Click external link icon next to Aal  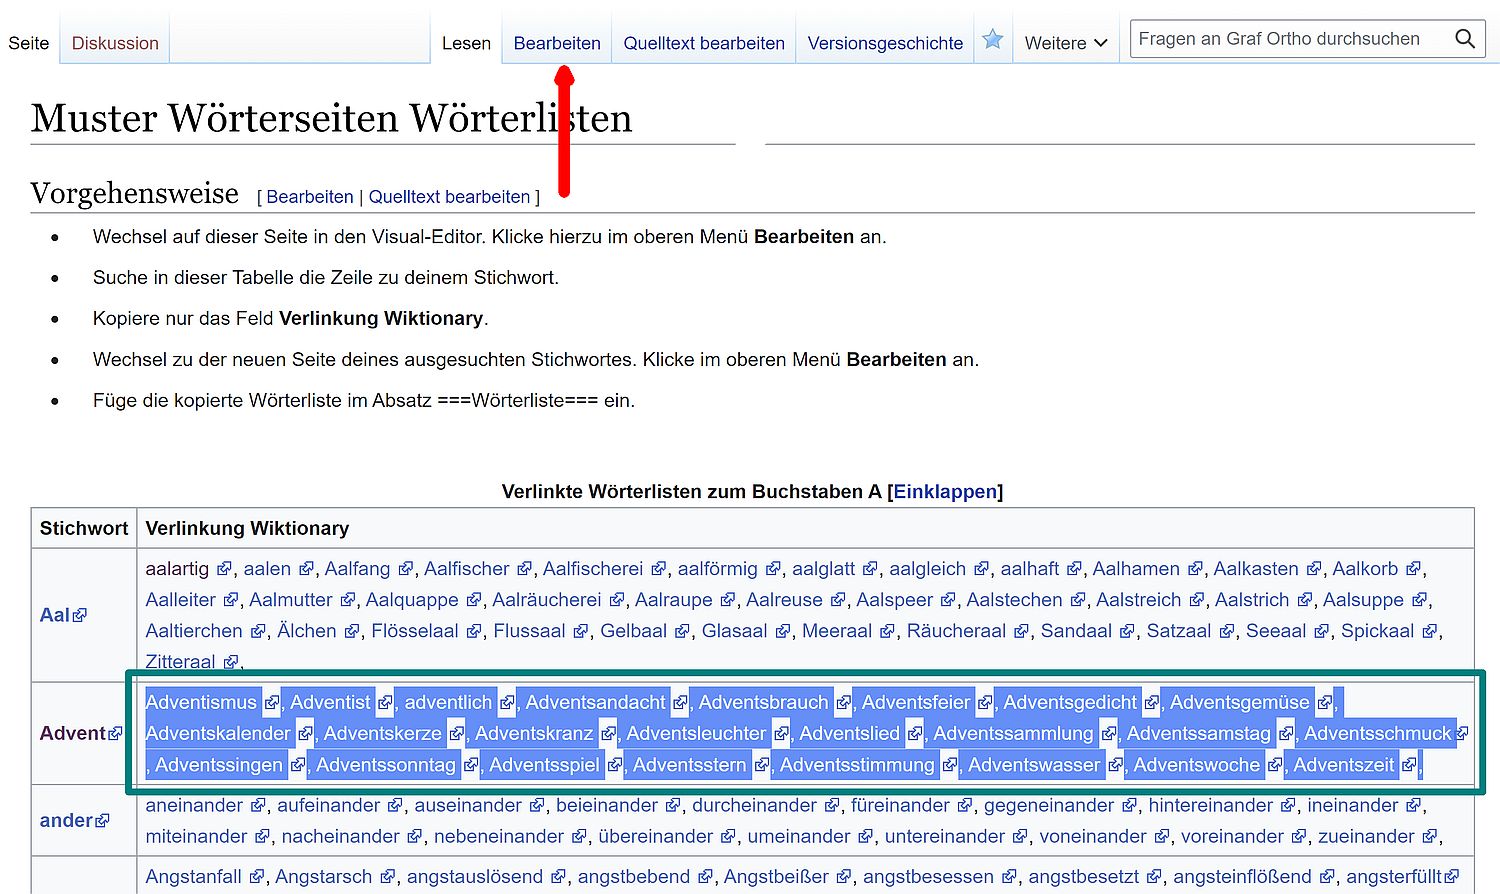pyautogui.click(x=80, y=616)
